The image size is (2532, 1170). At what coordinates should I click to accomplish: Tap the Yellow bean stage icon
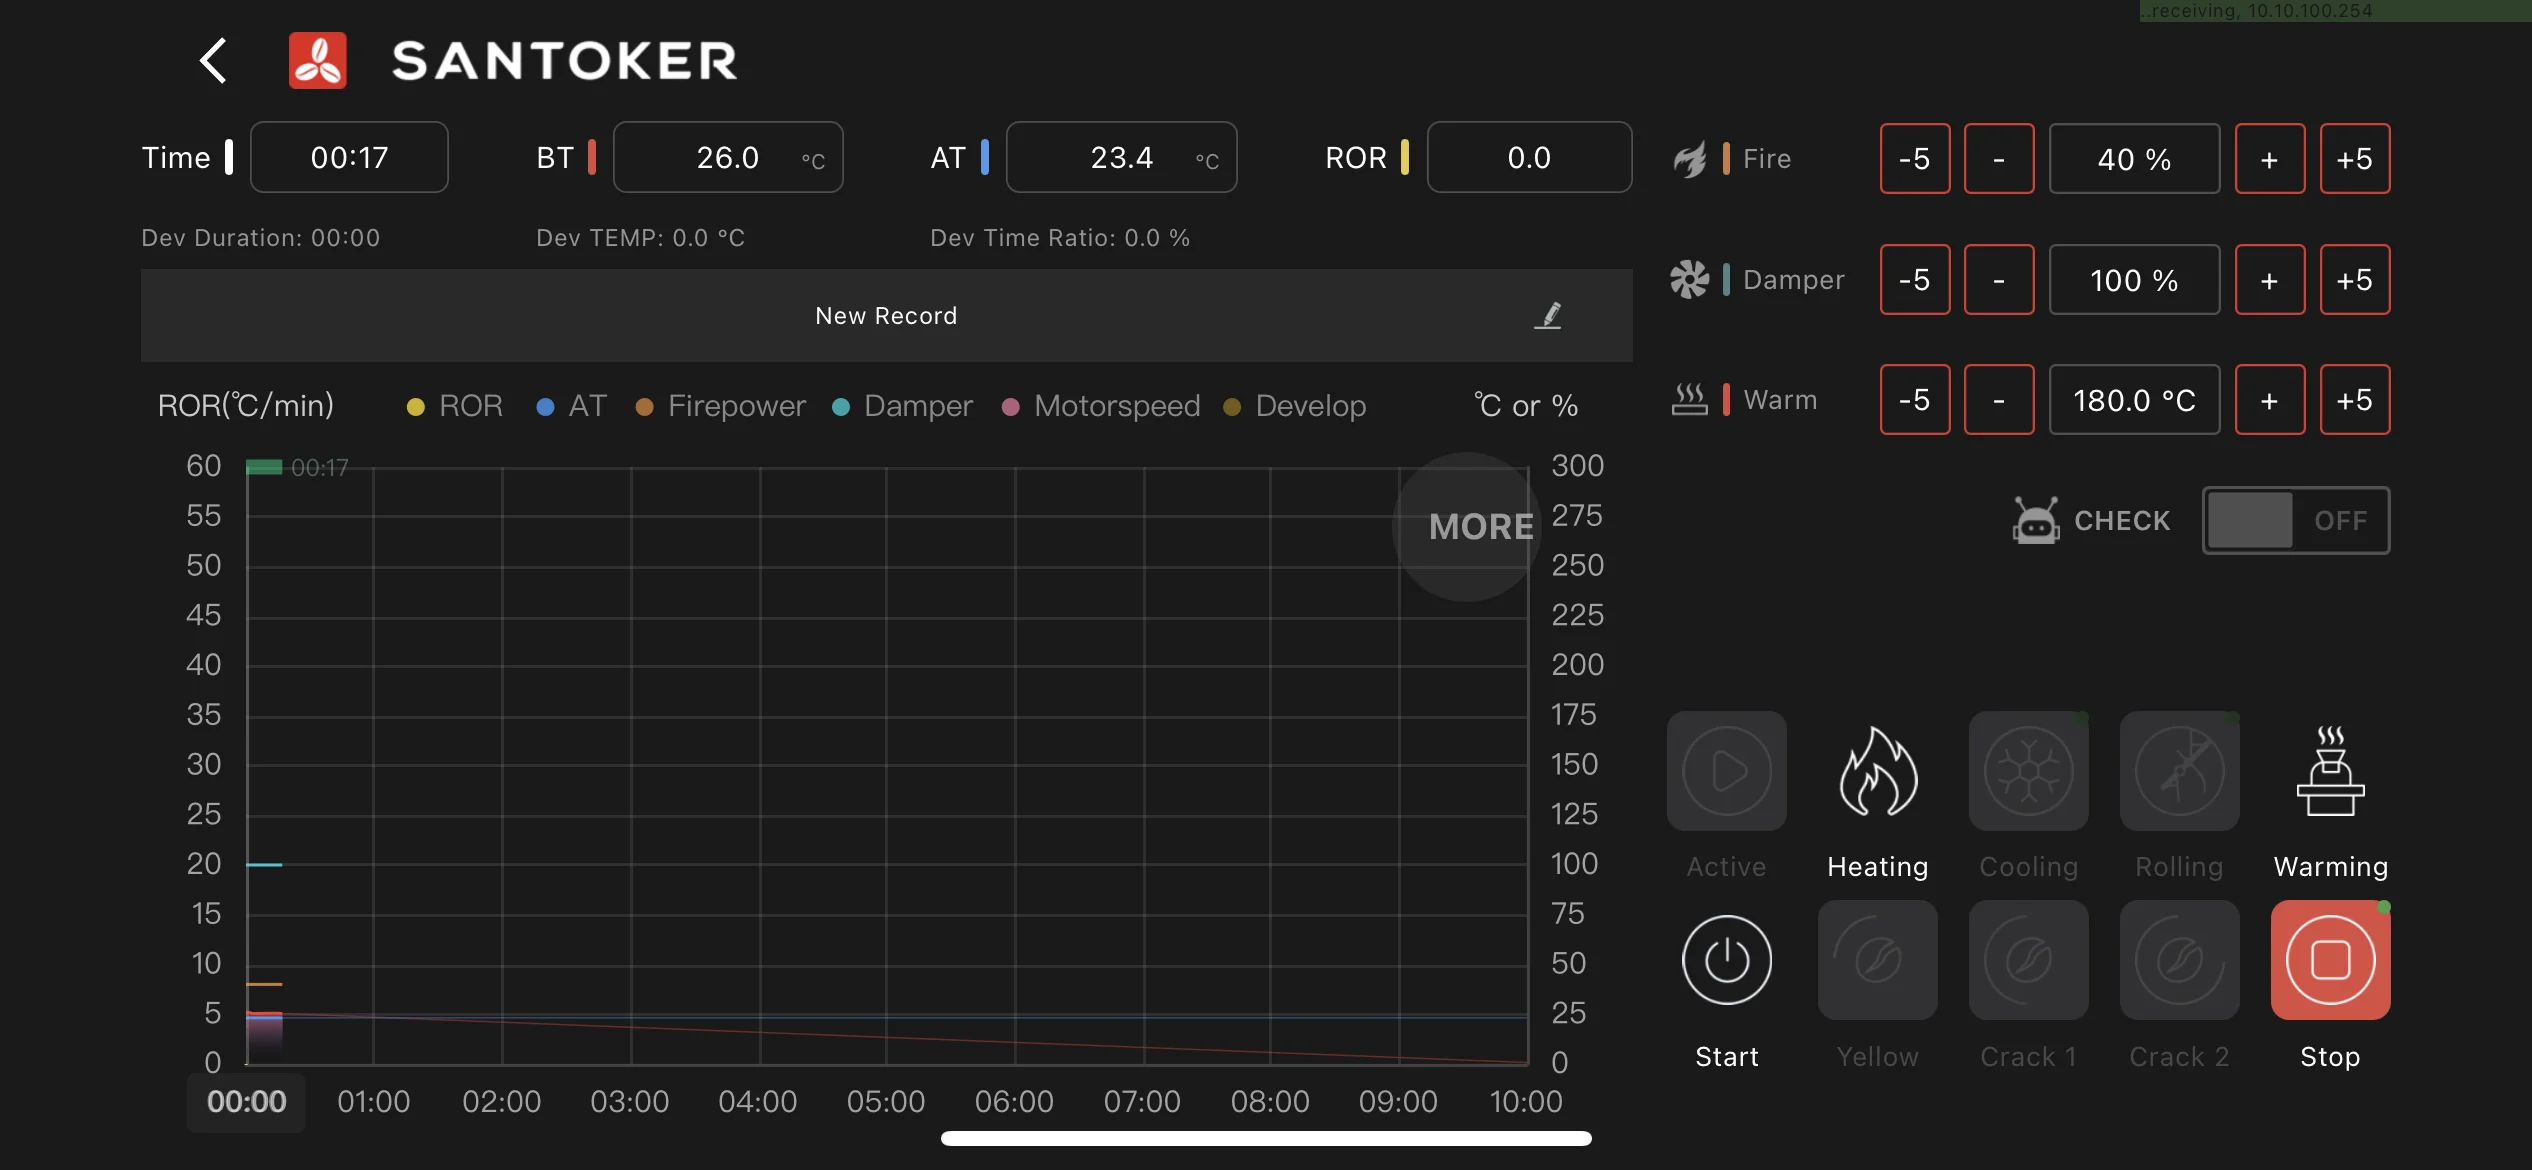point(1877,961)
